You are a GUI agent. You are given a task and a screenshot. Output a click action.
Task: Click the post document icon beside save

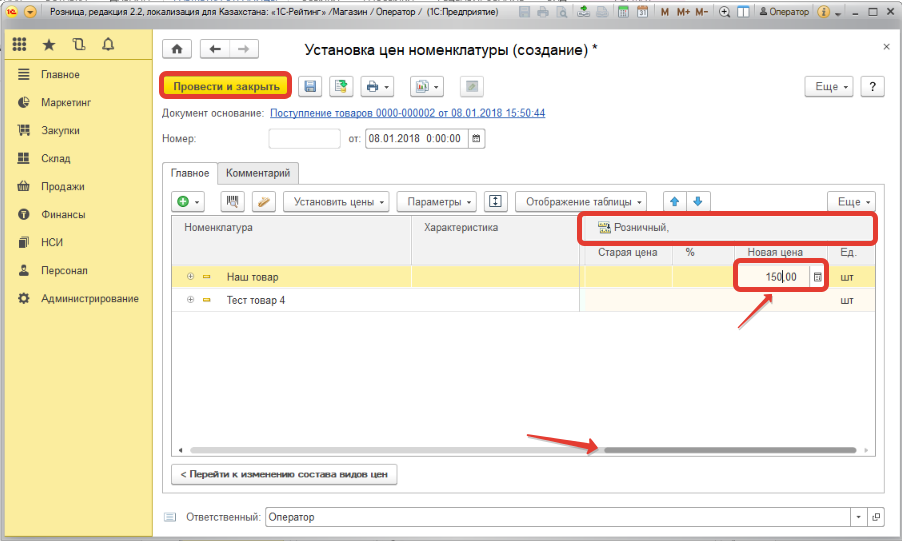point(342,87)
